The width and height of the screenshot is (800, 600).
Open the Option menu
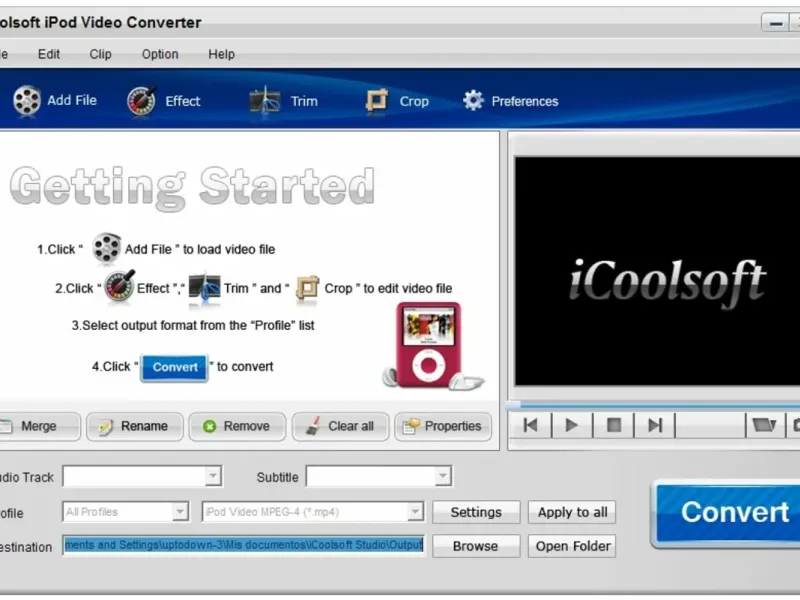pos(160,54)
